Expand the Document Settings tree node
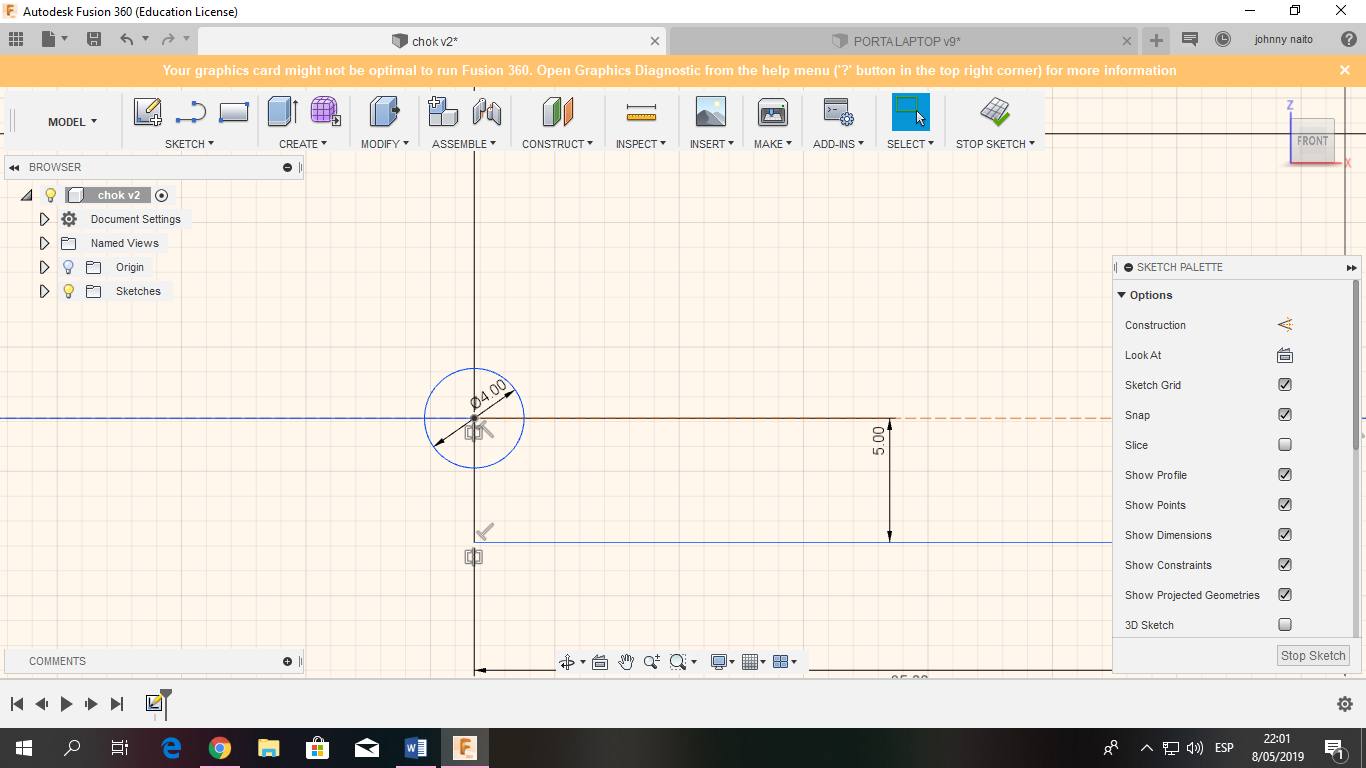This screenshot has width=1366, height=768. (x=44, y=219)
